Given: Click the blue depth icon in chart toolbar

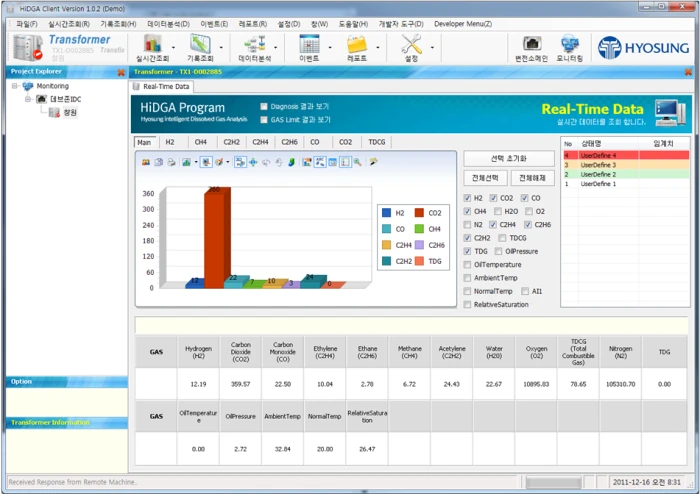Looking at the screenshot, I should pos(292,162).
